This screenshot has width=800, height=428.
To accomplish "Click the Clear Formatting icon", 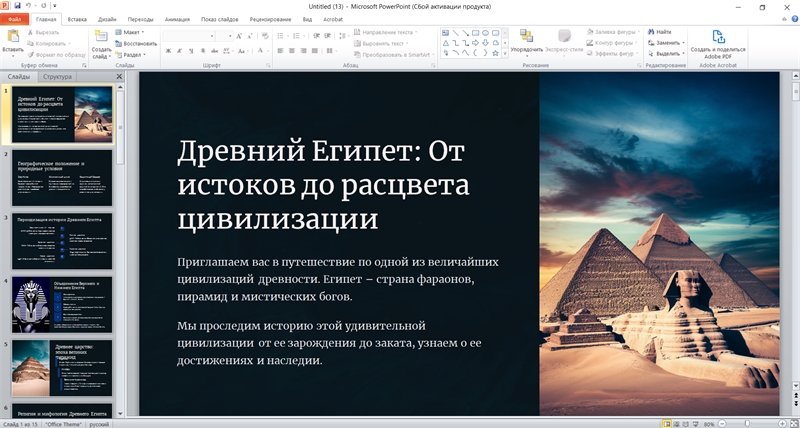I will point(265,36).
